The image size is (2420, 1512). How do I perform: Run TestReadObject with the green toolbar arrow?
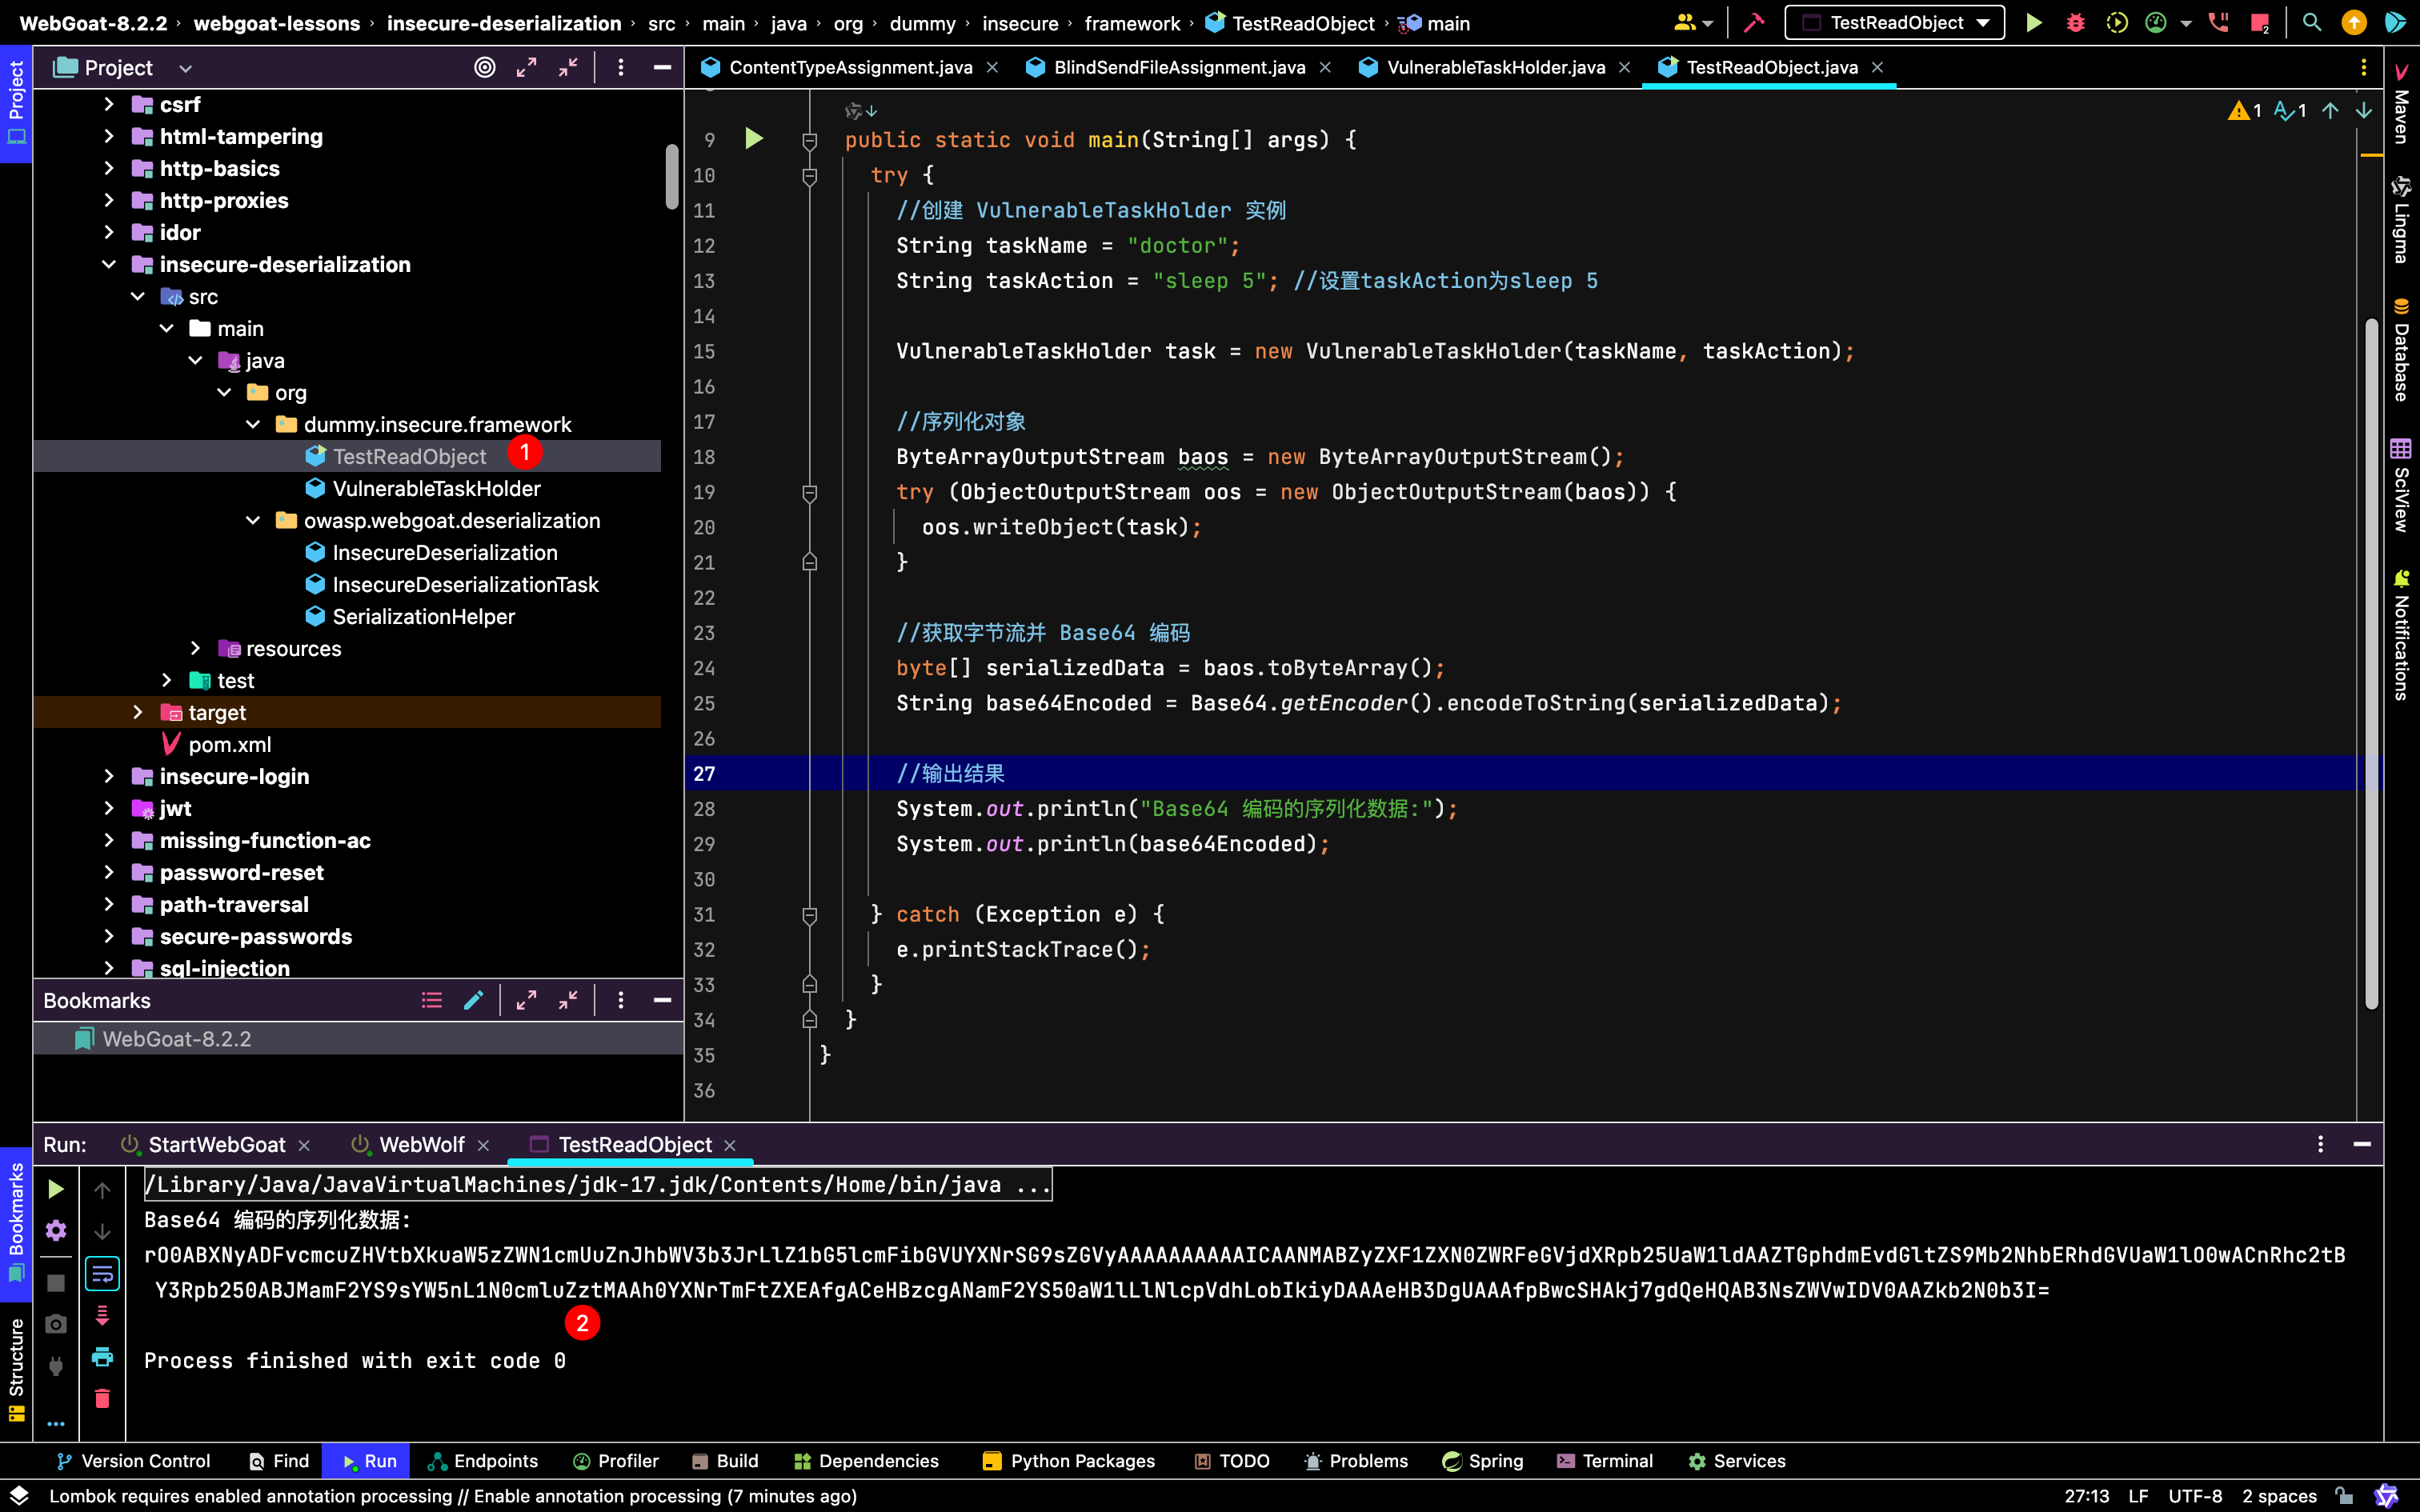pos(2034,23)
